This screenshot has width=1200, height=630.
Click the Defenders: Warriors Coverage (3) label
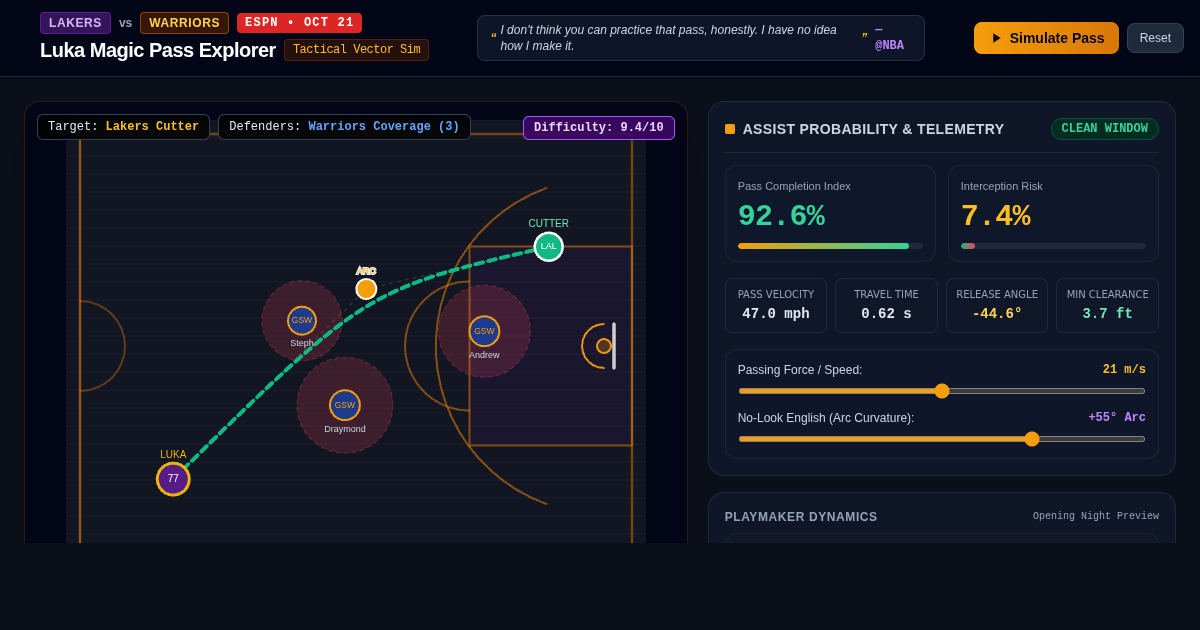[344, 127]
